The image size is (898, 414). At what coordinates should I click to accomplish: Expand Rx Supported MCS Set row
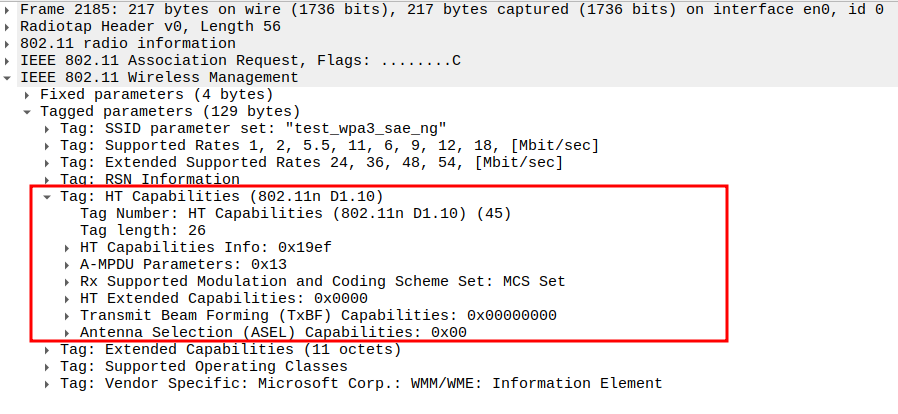point(67,281)
